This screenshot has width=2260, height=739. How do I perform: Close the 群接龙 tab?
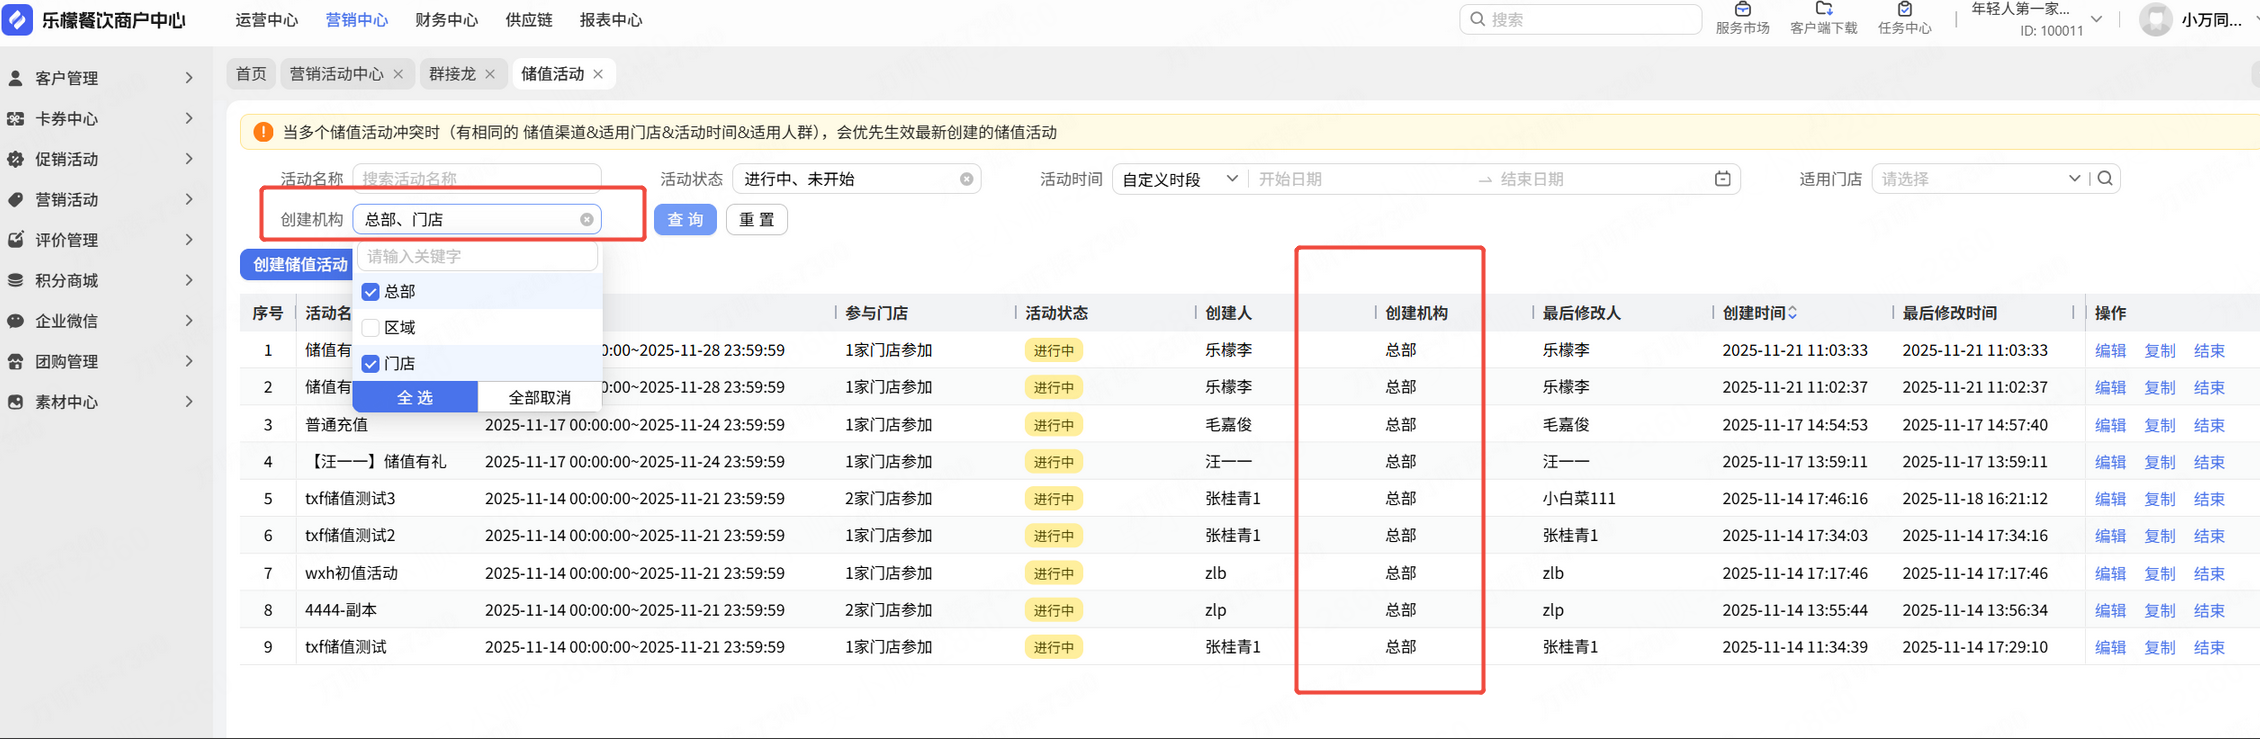490,74
